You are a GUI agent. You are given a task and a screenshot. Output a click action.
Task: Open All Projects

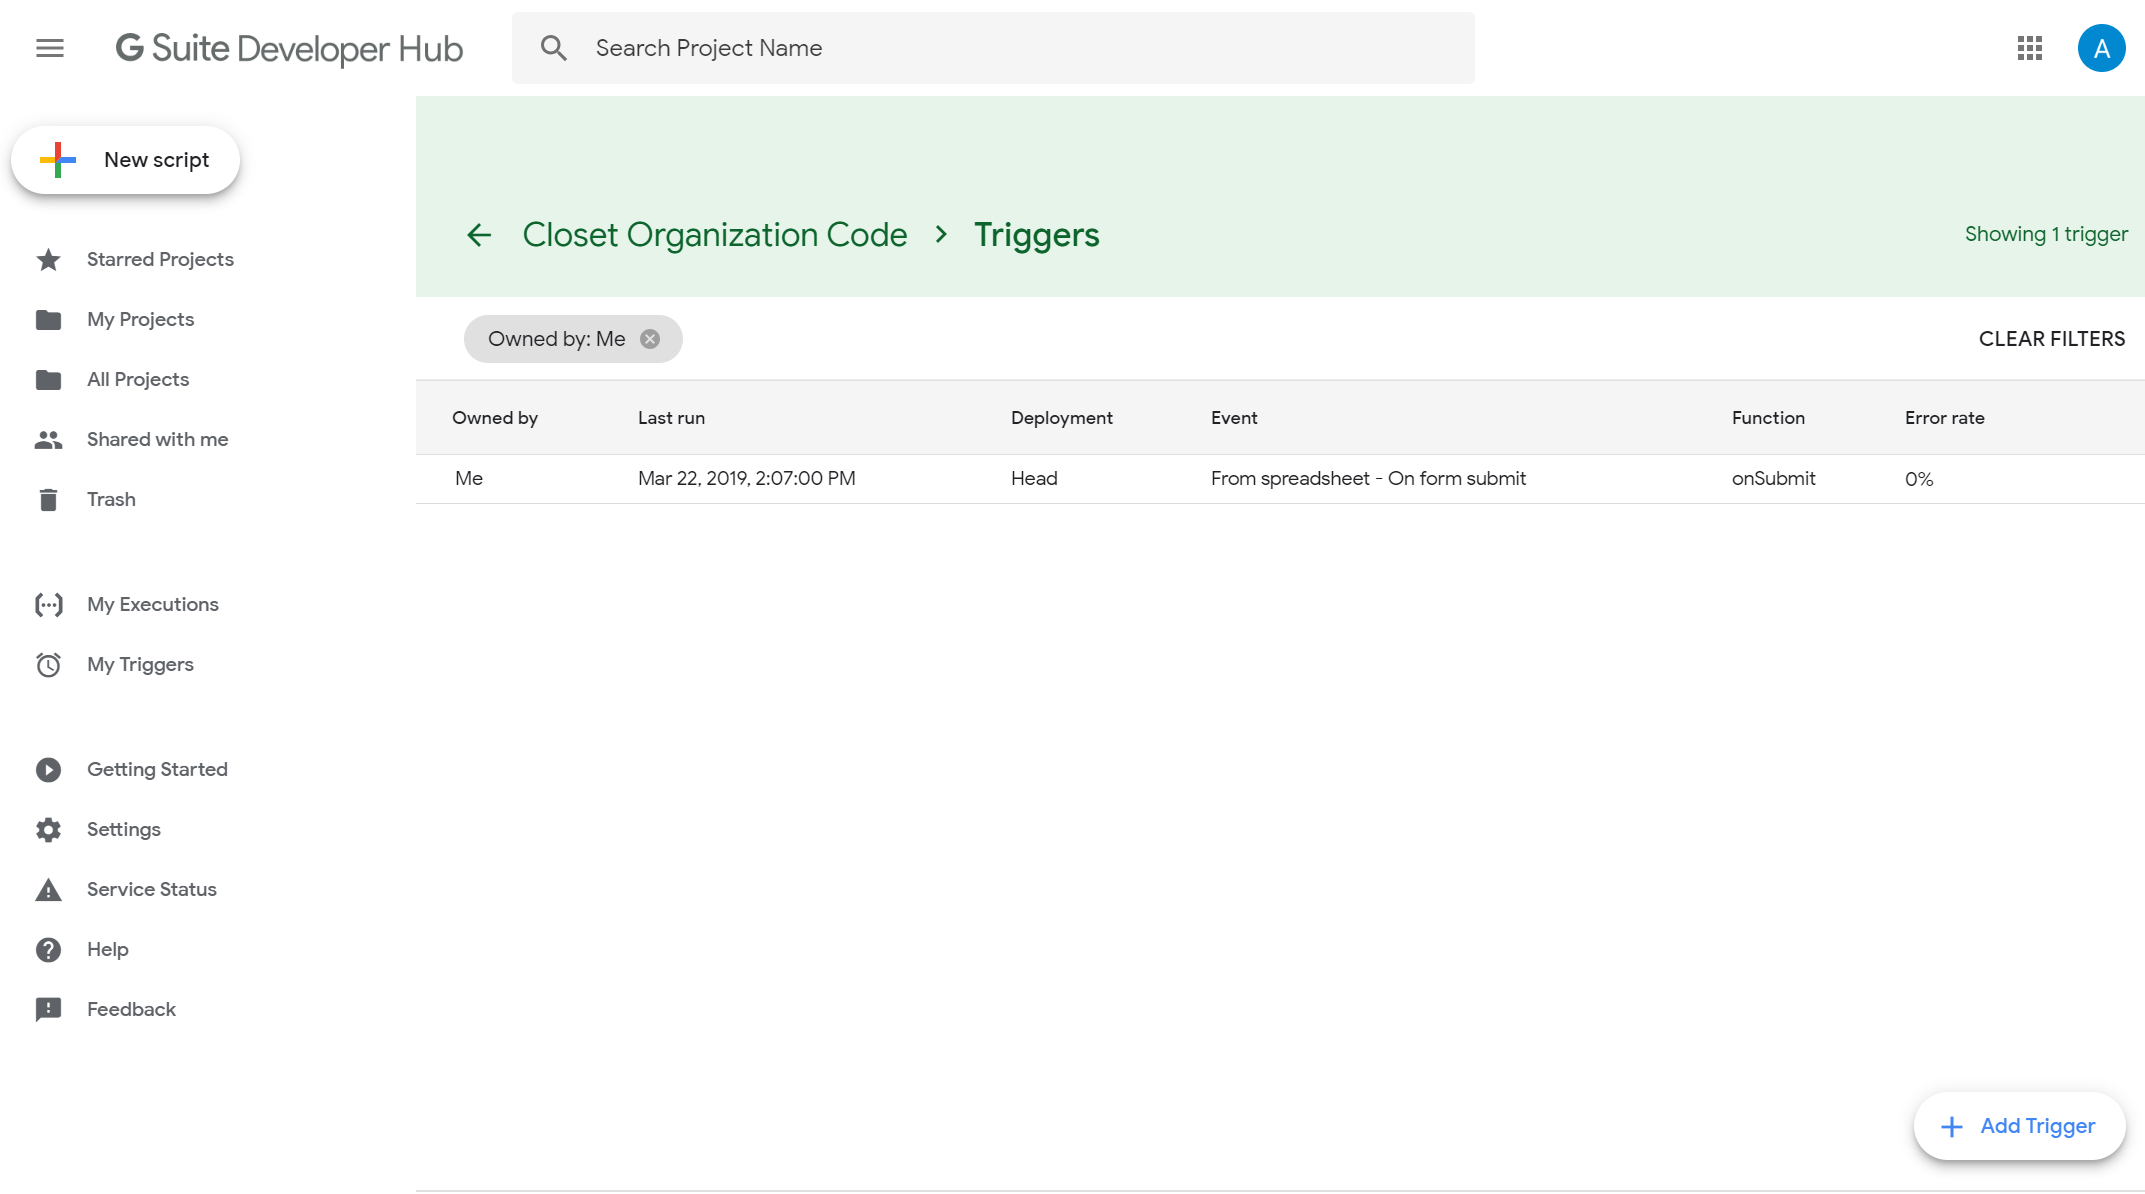coord(138,379)
